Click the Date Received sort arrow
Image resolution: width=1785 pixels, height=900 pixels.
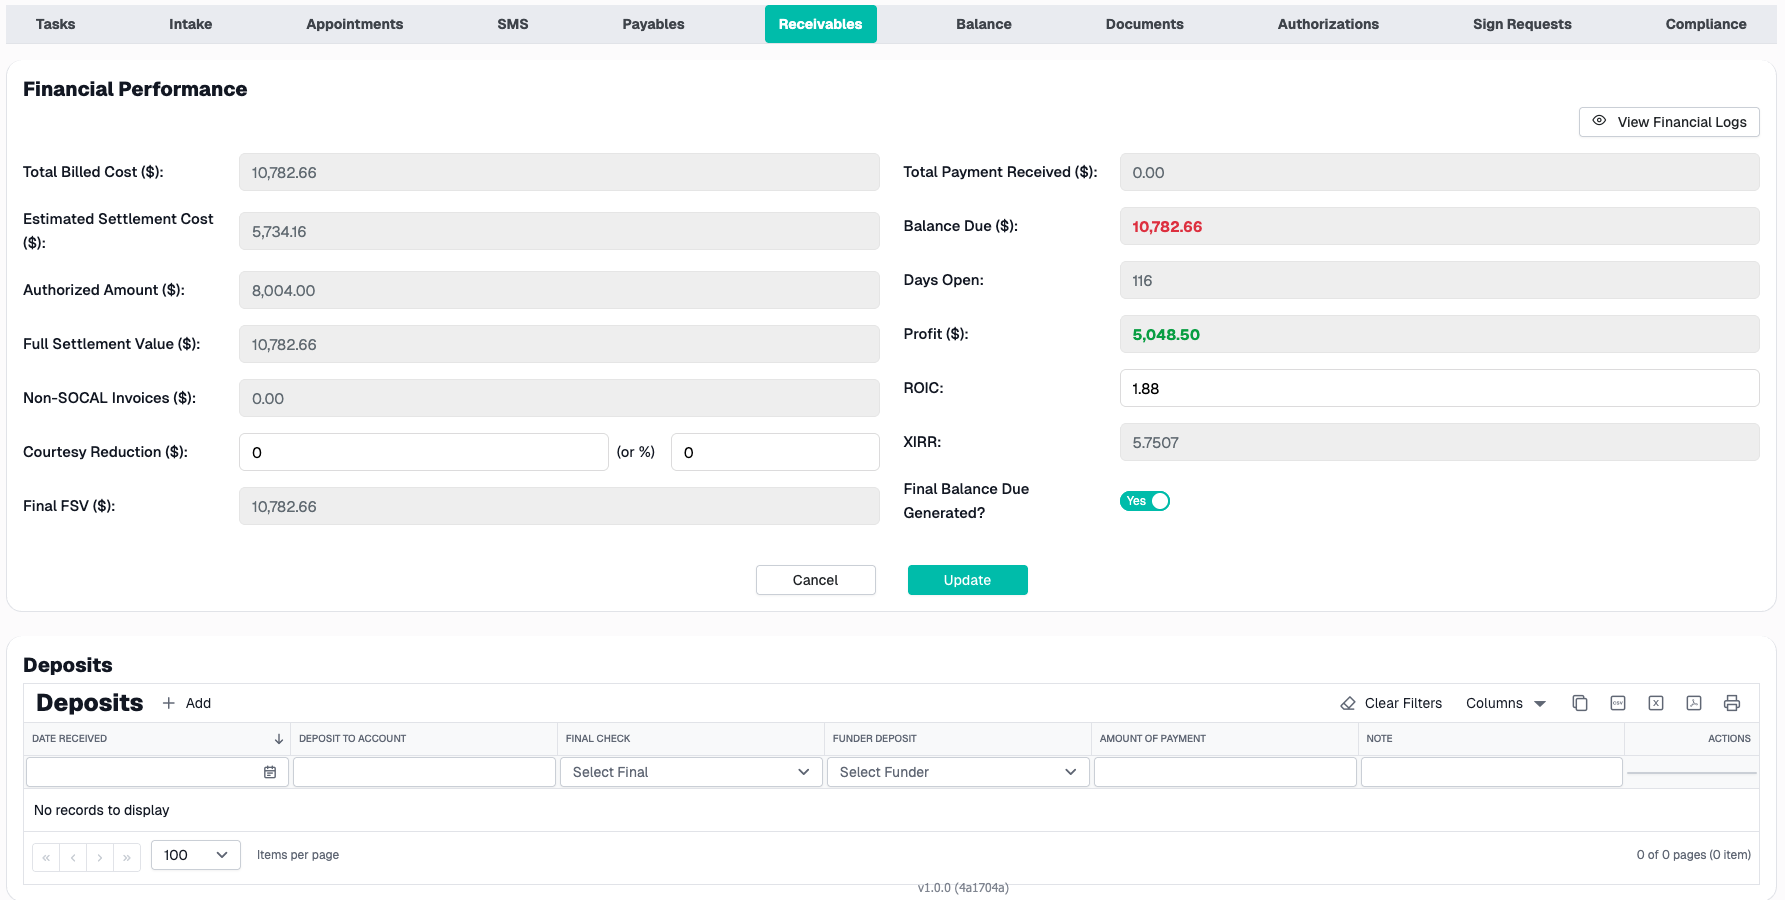(279, 738)
